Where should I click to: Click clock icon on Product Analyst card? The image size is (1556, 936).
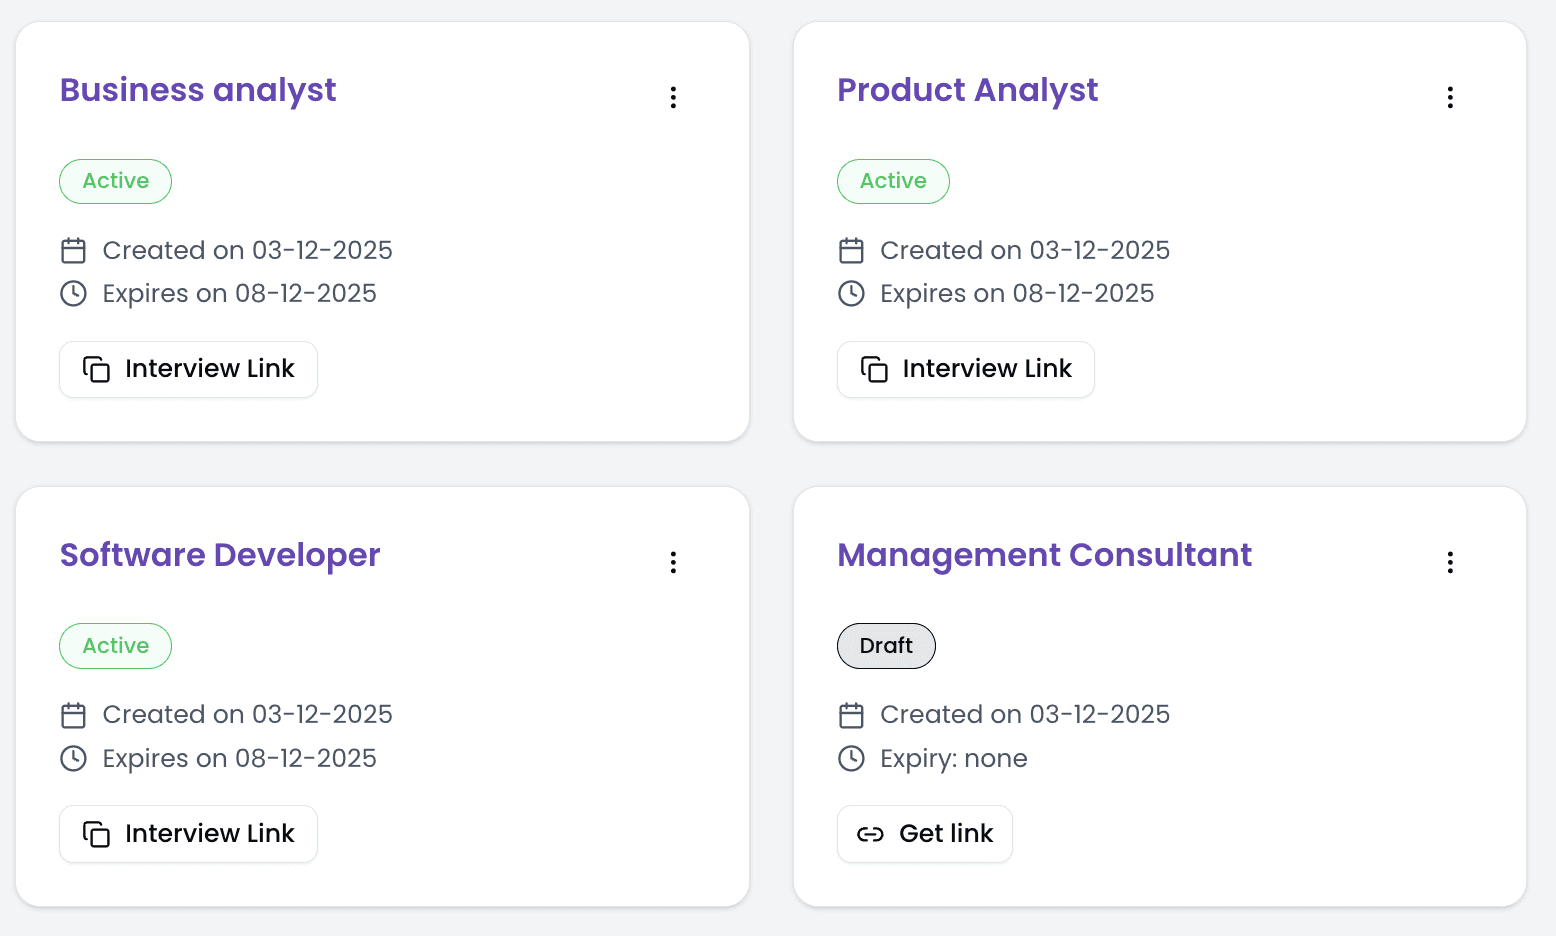851,293
